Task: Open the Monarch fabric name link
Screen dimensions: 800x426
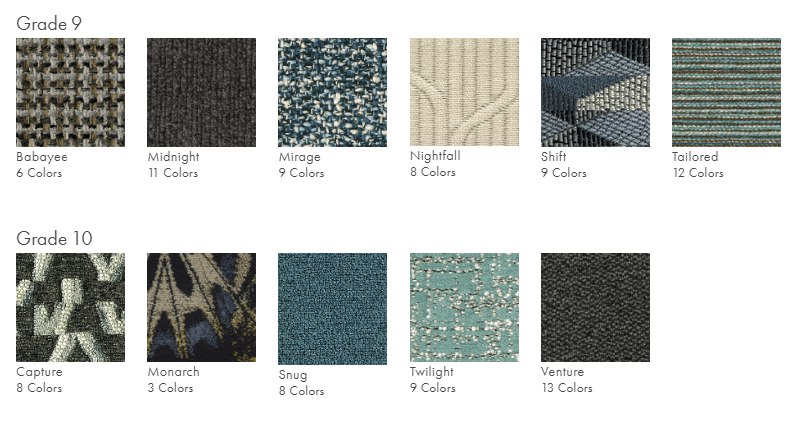Action: [173, 372]
